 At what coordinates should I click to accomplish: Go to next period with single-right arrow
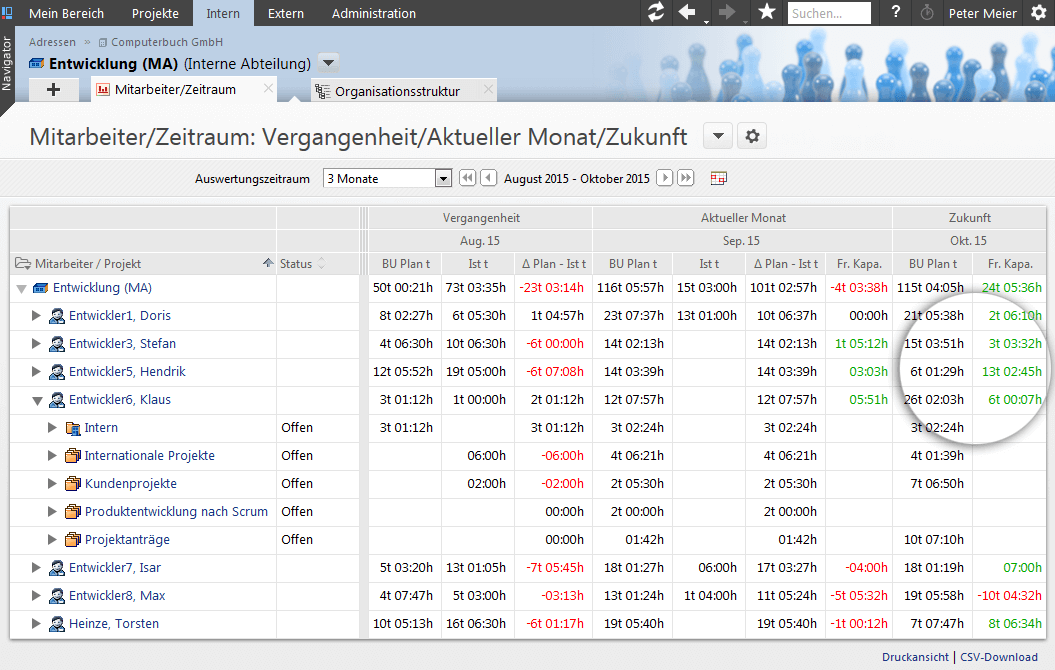(664, 178)
